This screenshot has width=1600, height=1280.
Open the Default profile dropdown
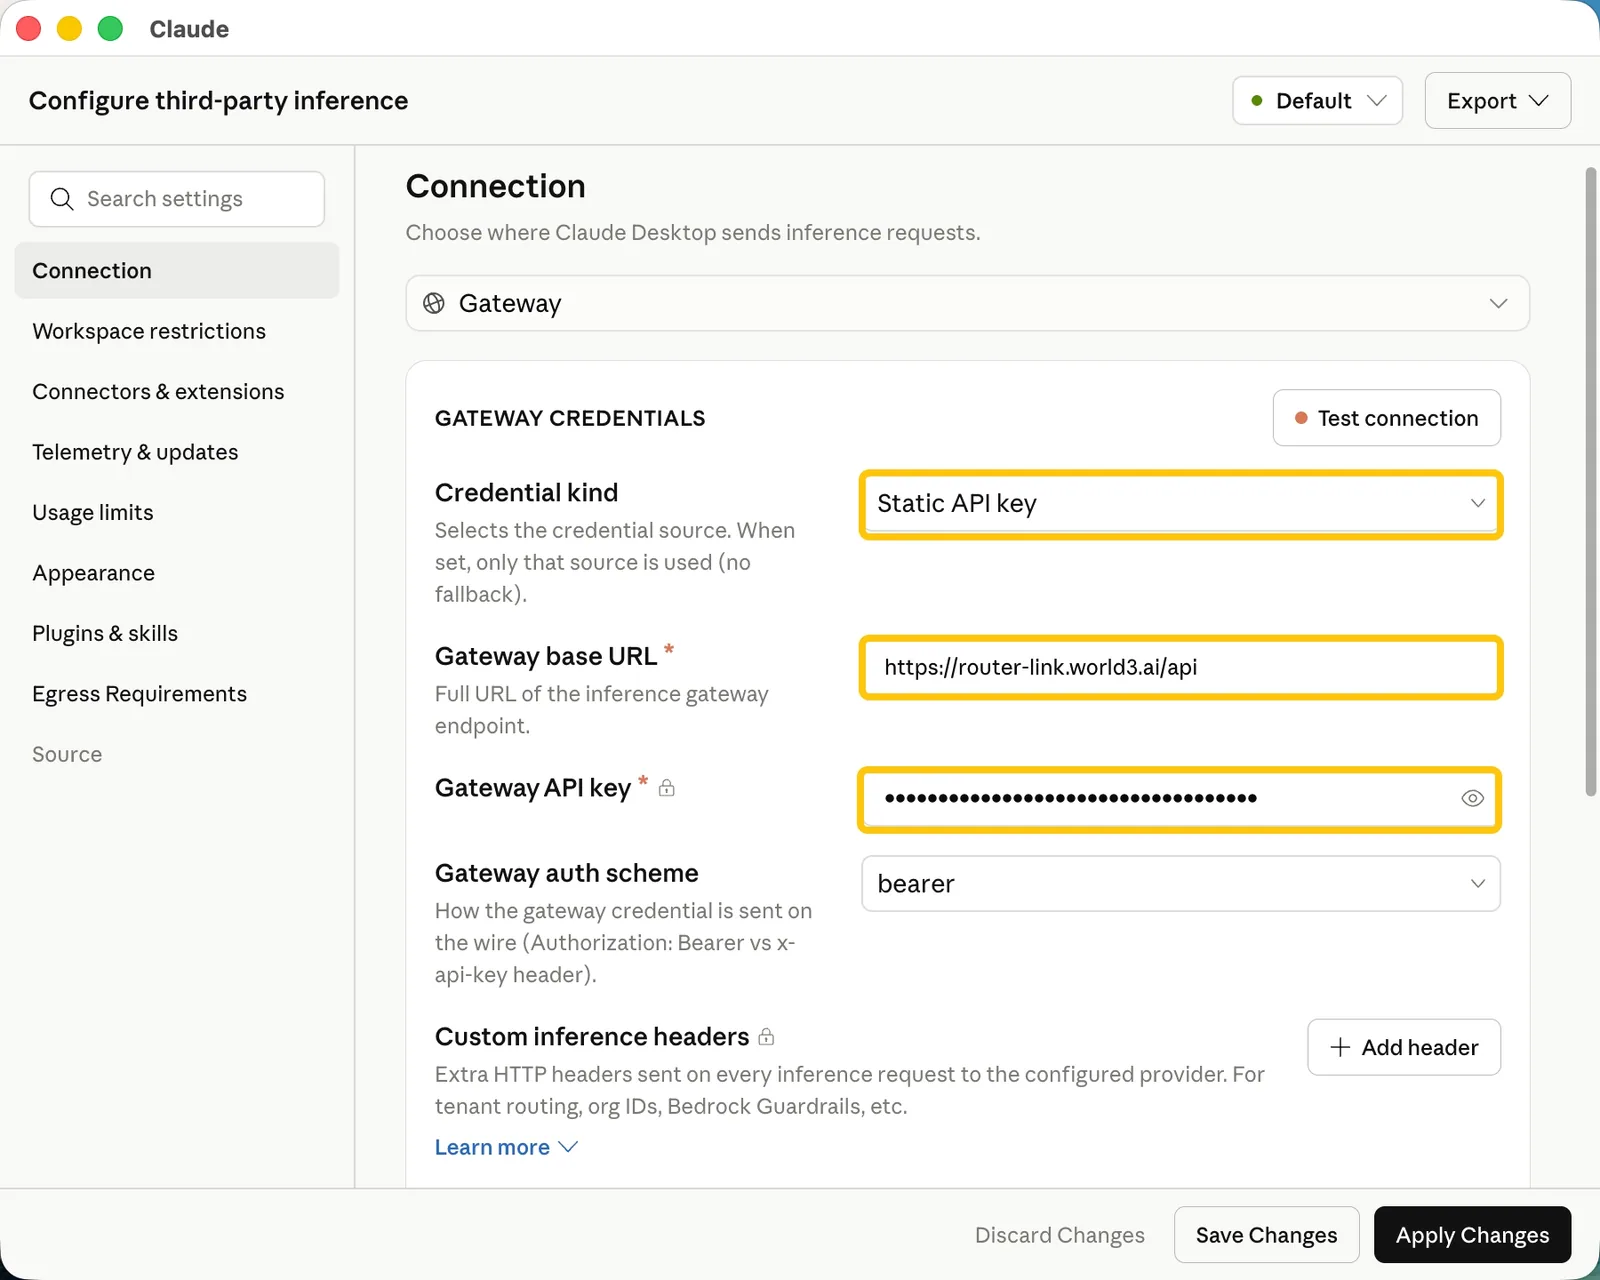(1317, 101)
